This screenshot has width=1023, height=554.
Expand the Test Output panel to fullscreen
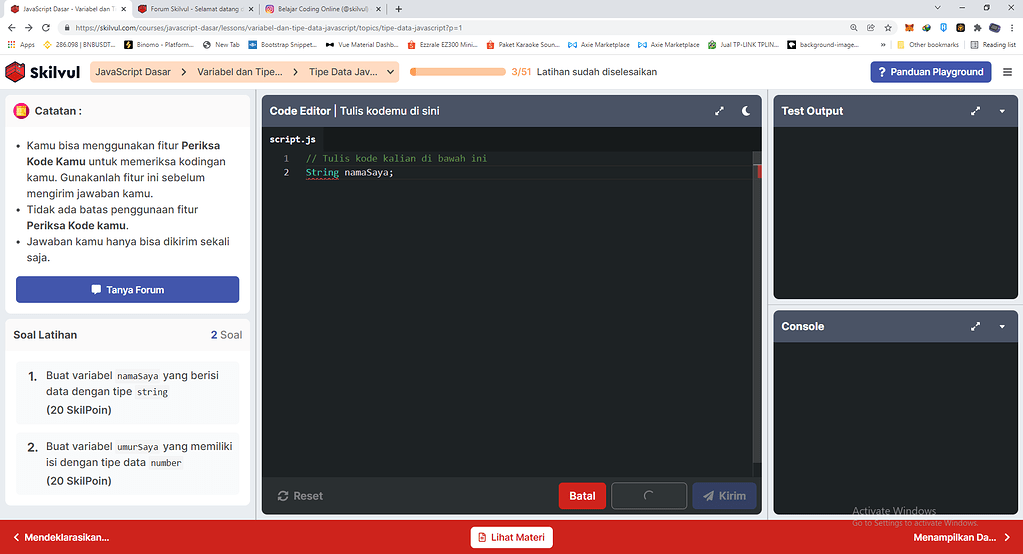(x=976, y=111)
